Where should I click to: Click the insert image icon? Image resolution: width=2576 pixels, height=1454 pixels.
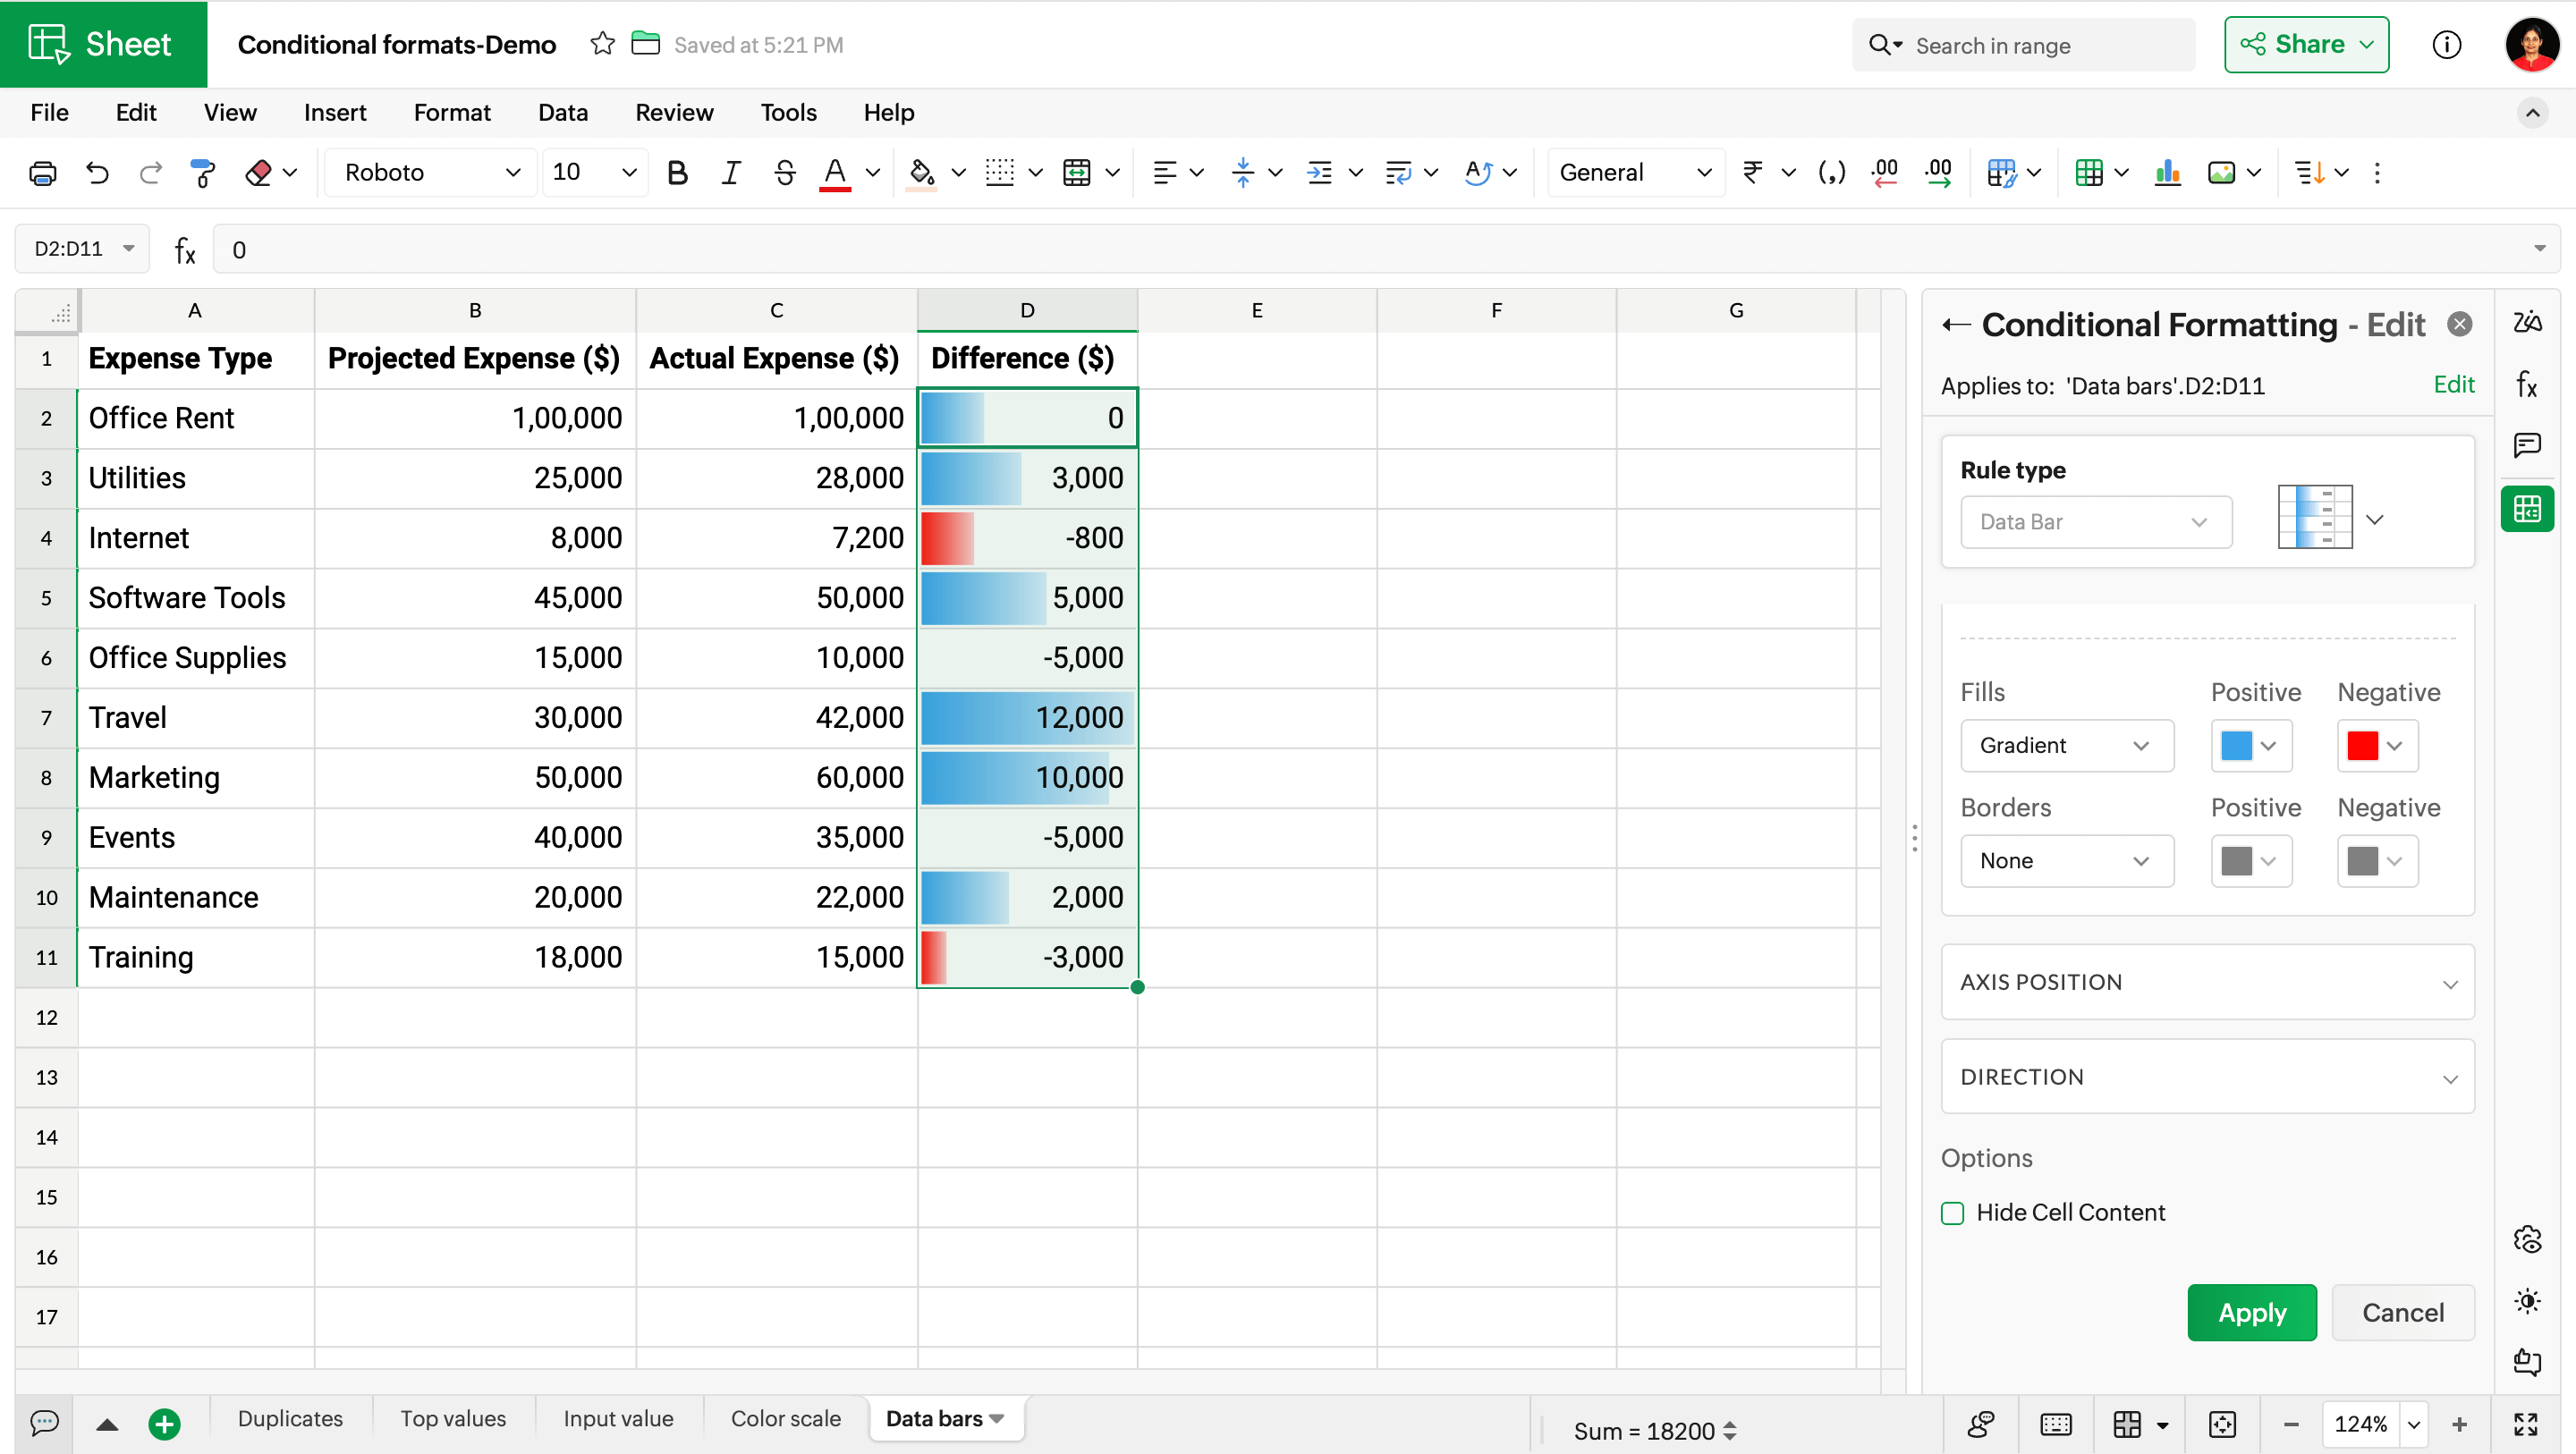[x=2222, y=173]
